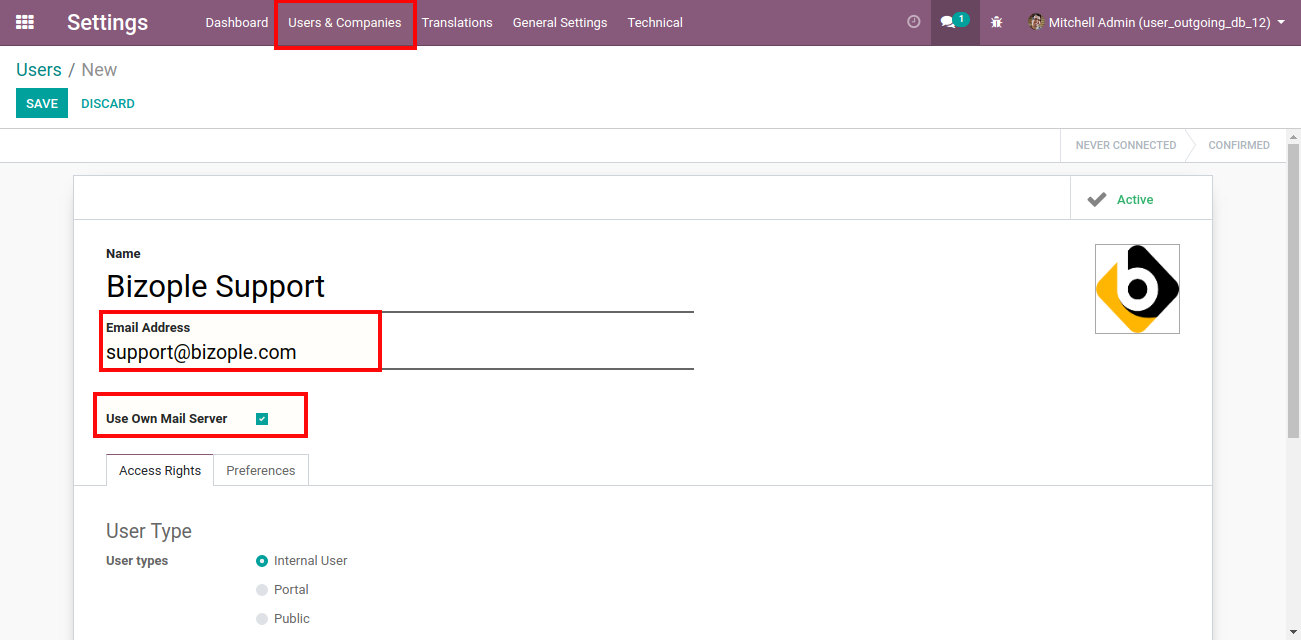The height and width of the screenshot is (640, 1301).
Task: Click the User types field label
Action: coord(137,561)
